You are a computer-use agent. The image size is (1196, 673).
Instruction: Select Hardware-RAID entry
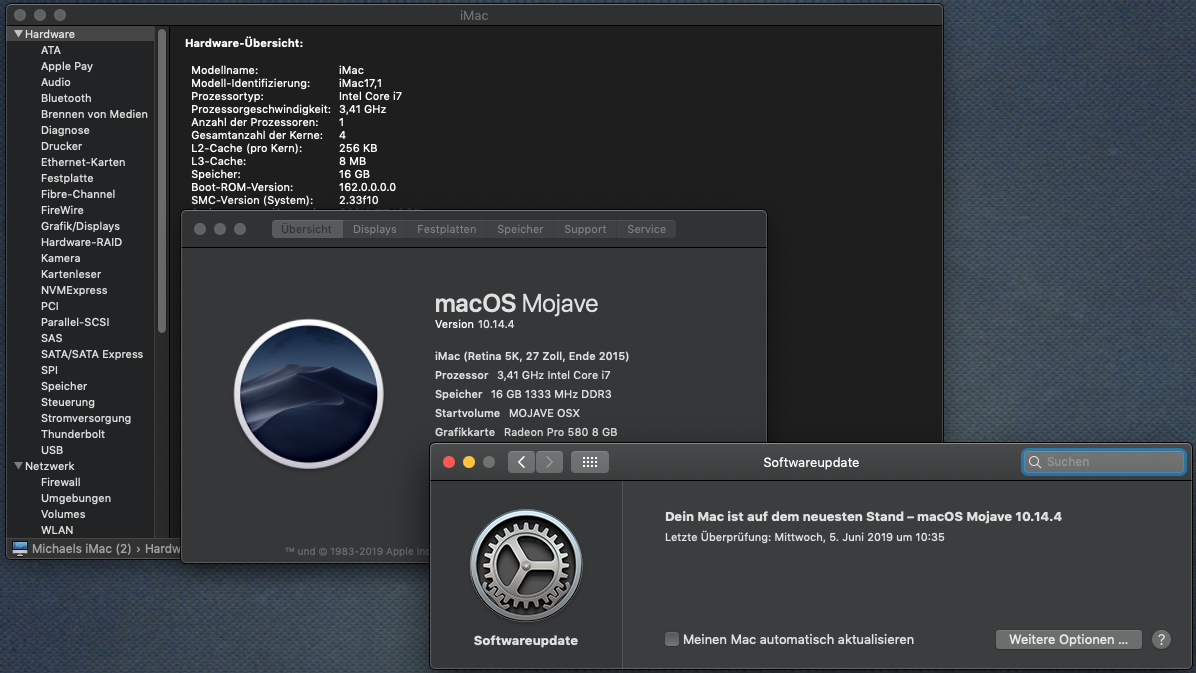pos(81,242)
